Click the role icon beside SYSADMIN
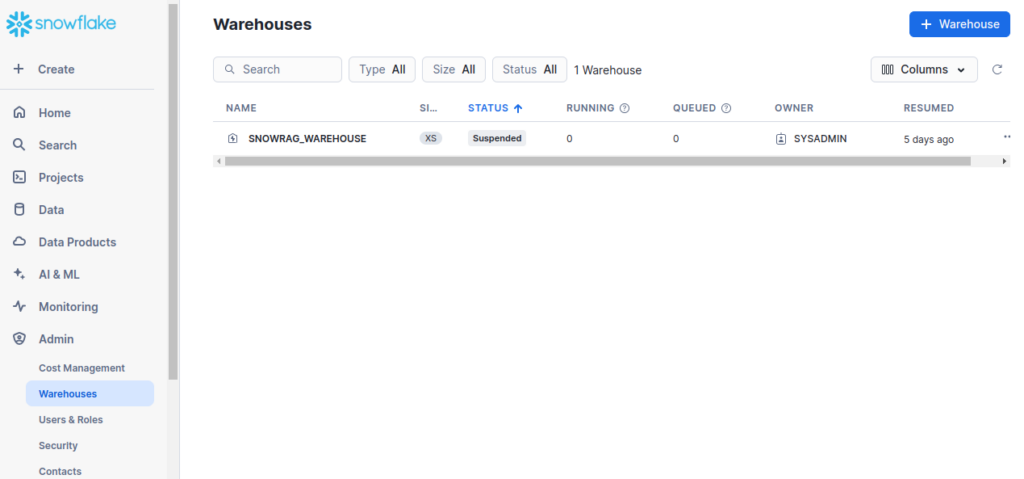 (x=780, y=139)
